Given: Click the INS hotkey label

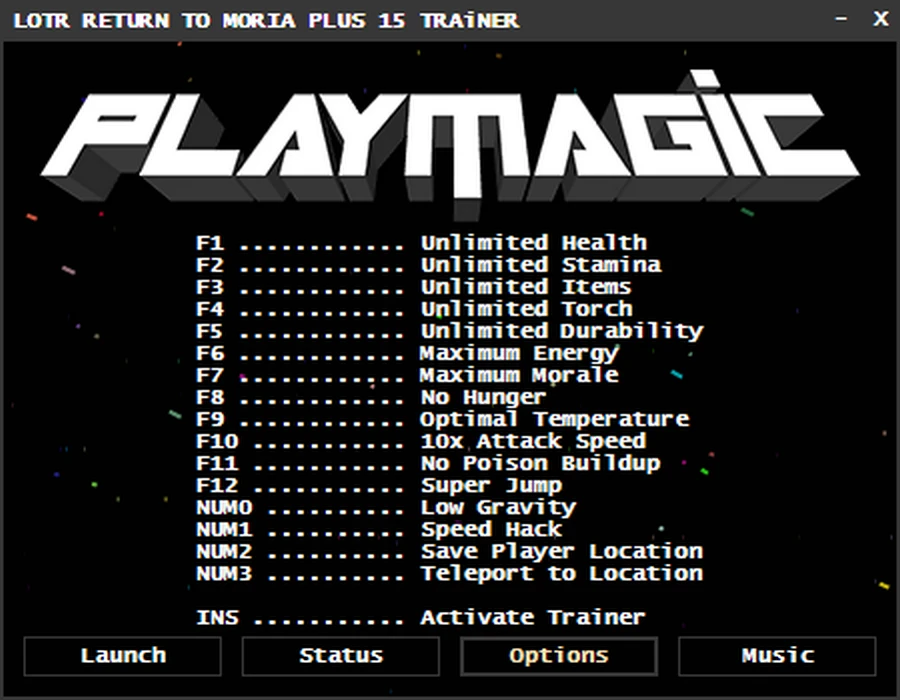Looking at the screenshot, I should click(217, 618).
